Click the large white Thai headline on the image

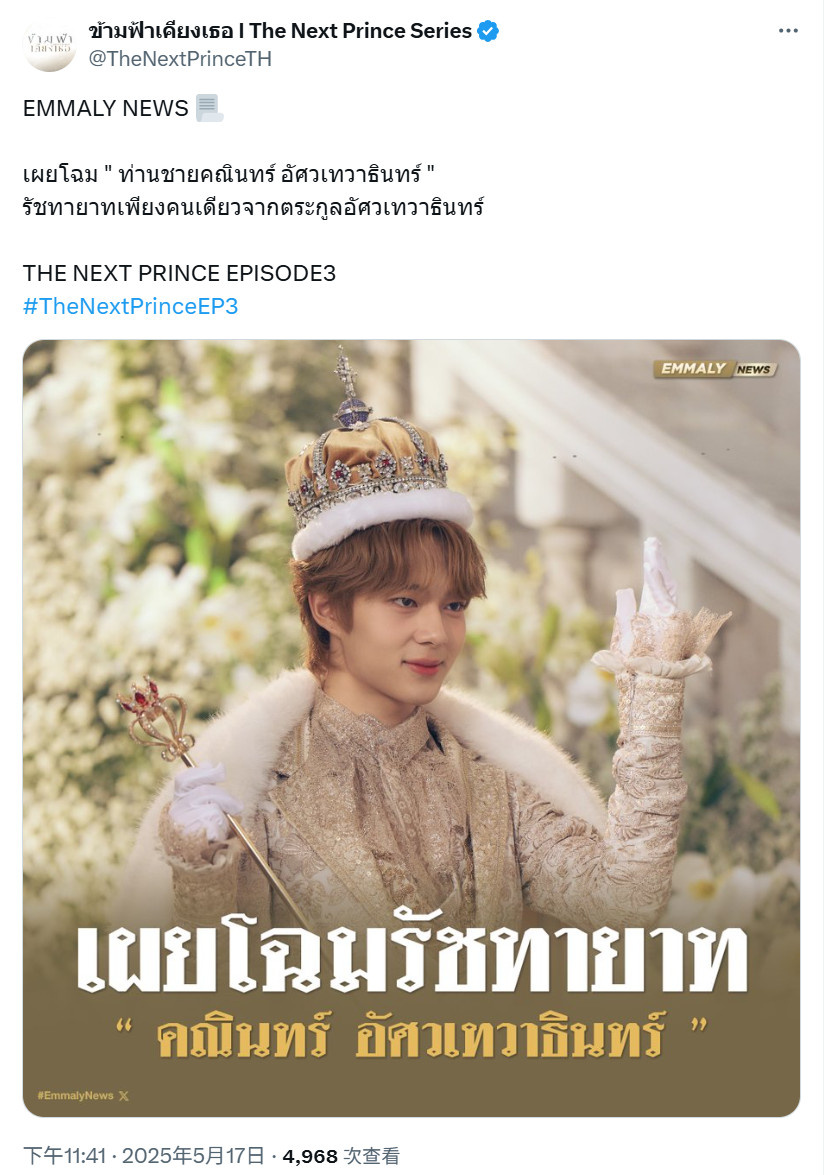(411, 953)
